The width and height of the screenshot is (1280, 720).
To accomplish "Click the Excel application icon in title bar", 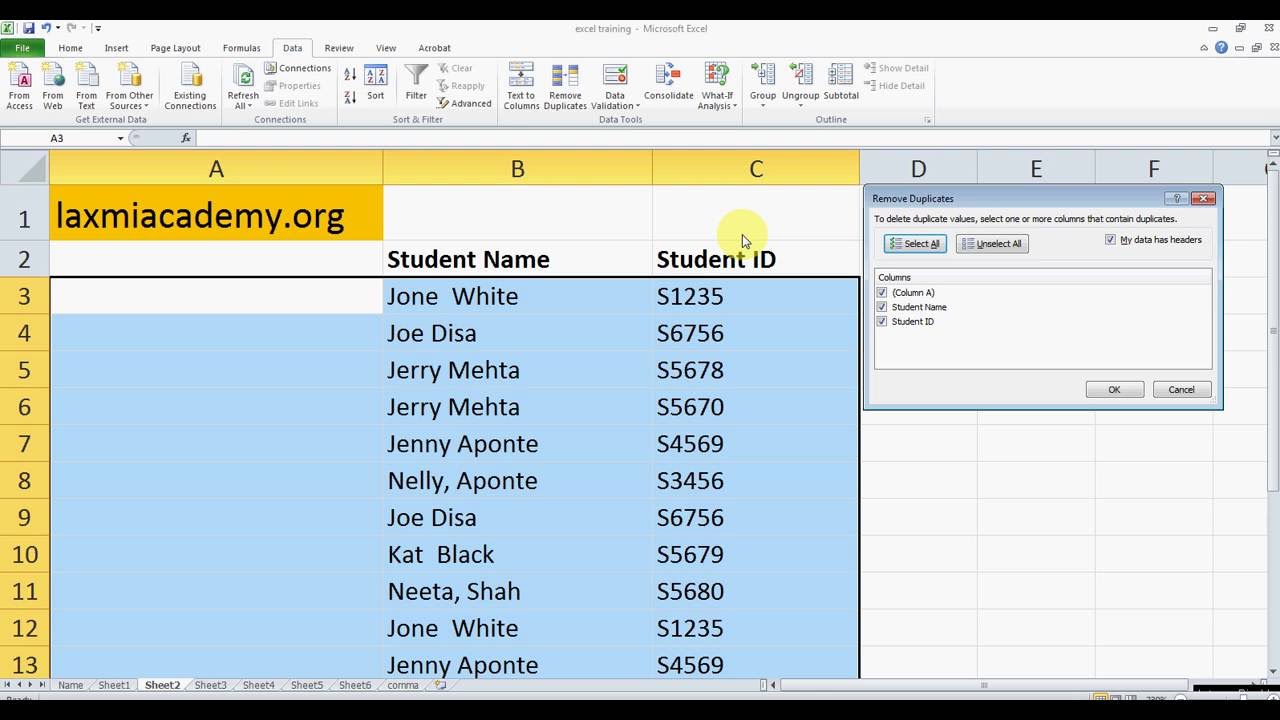I will 8,28.
